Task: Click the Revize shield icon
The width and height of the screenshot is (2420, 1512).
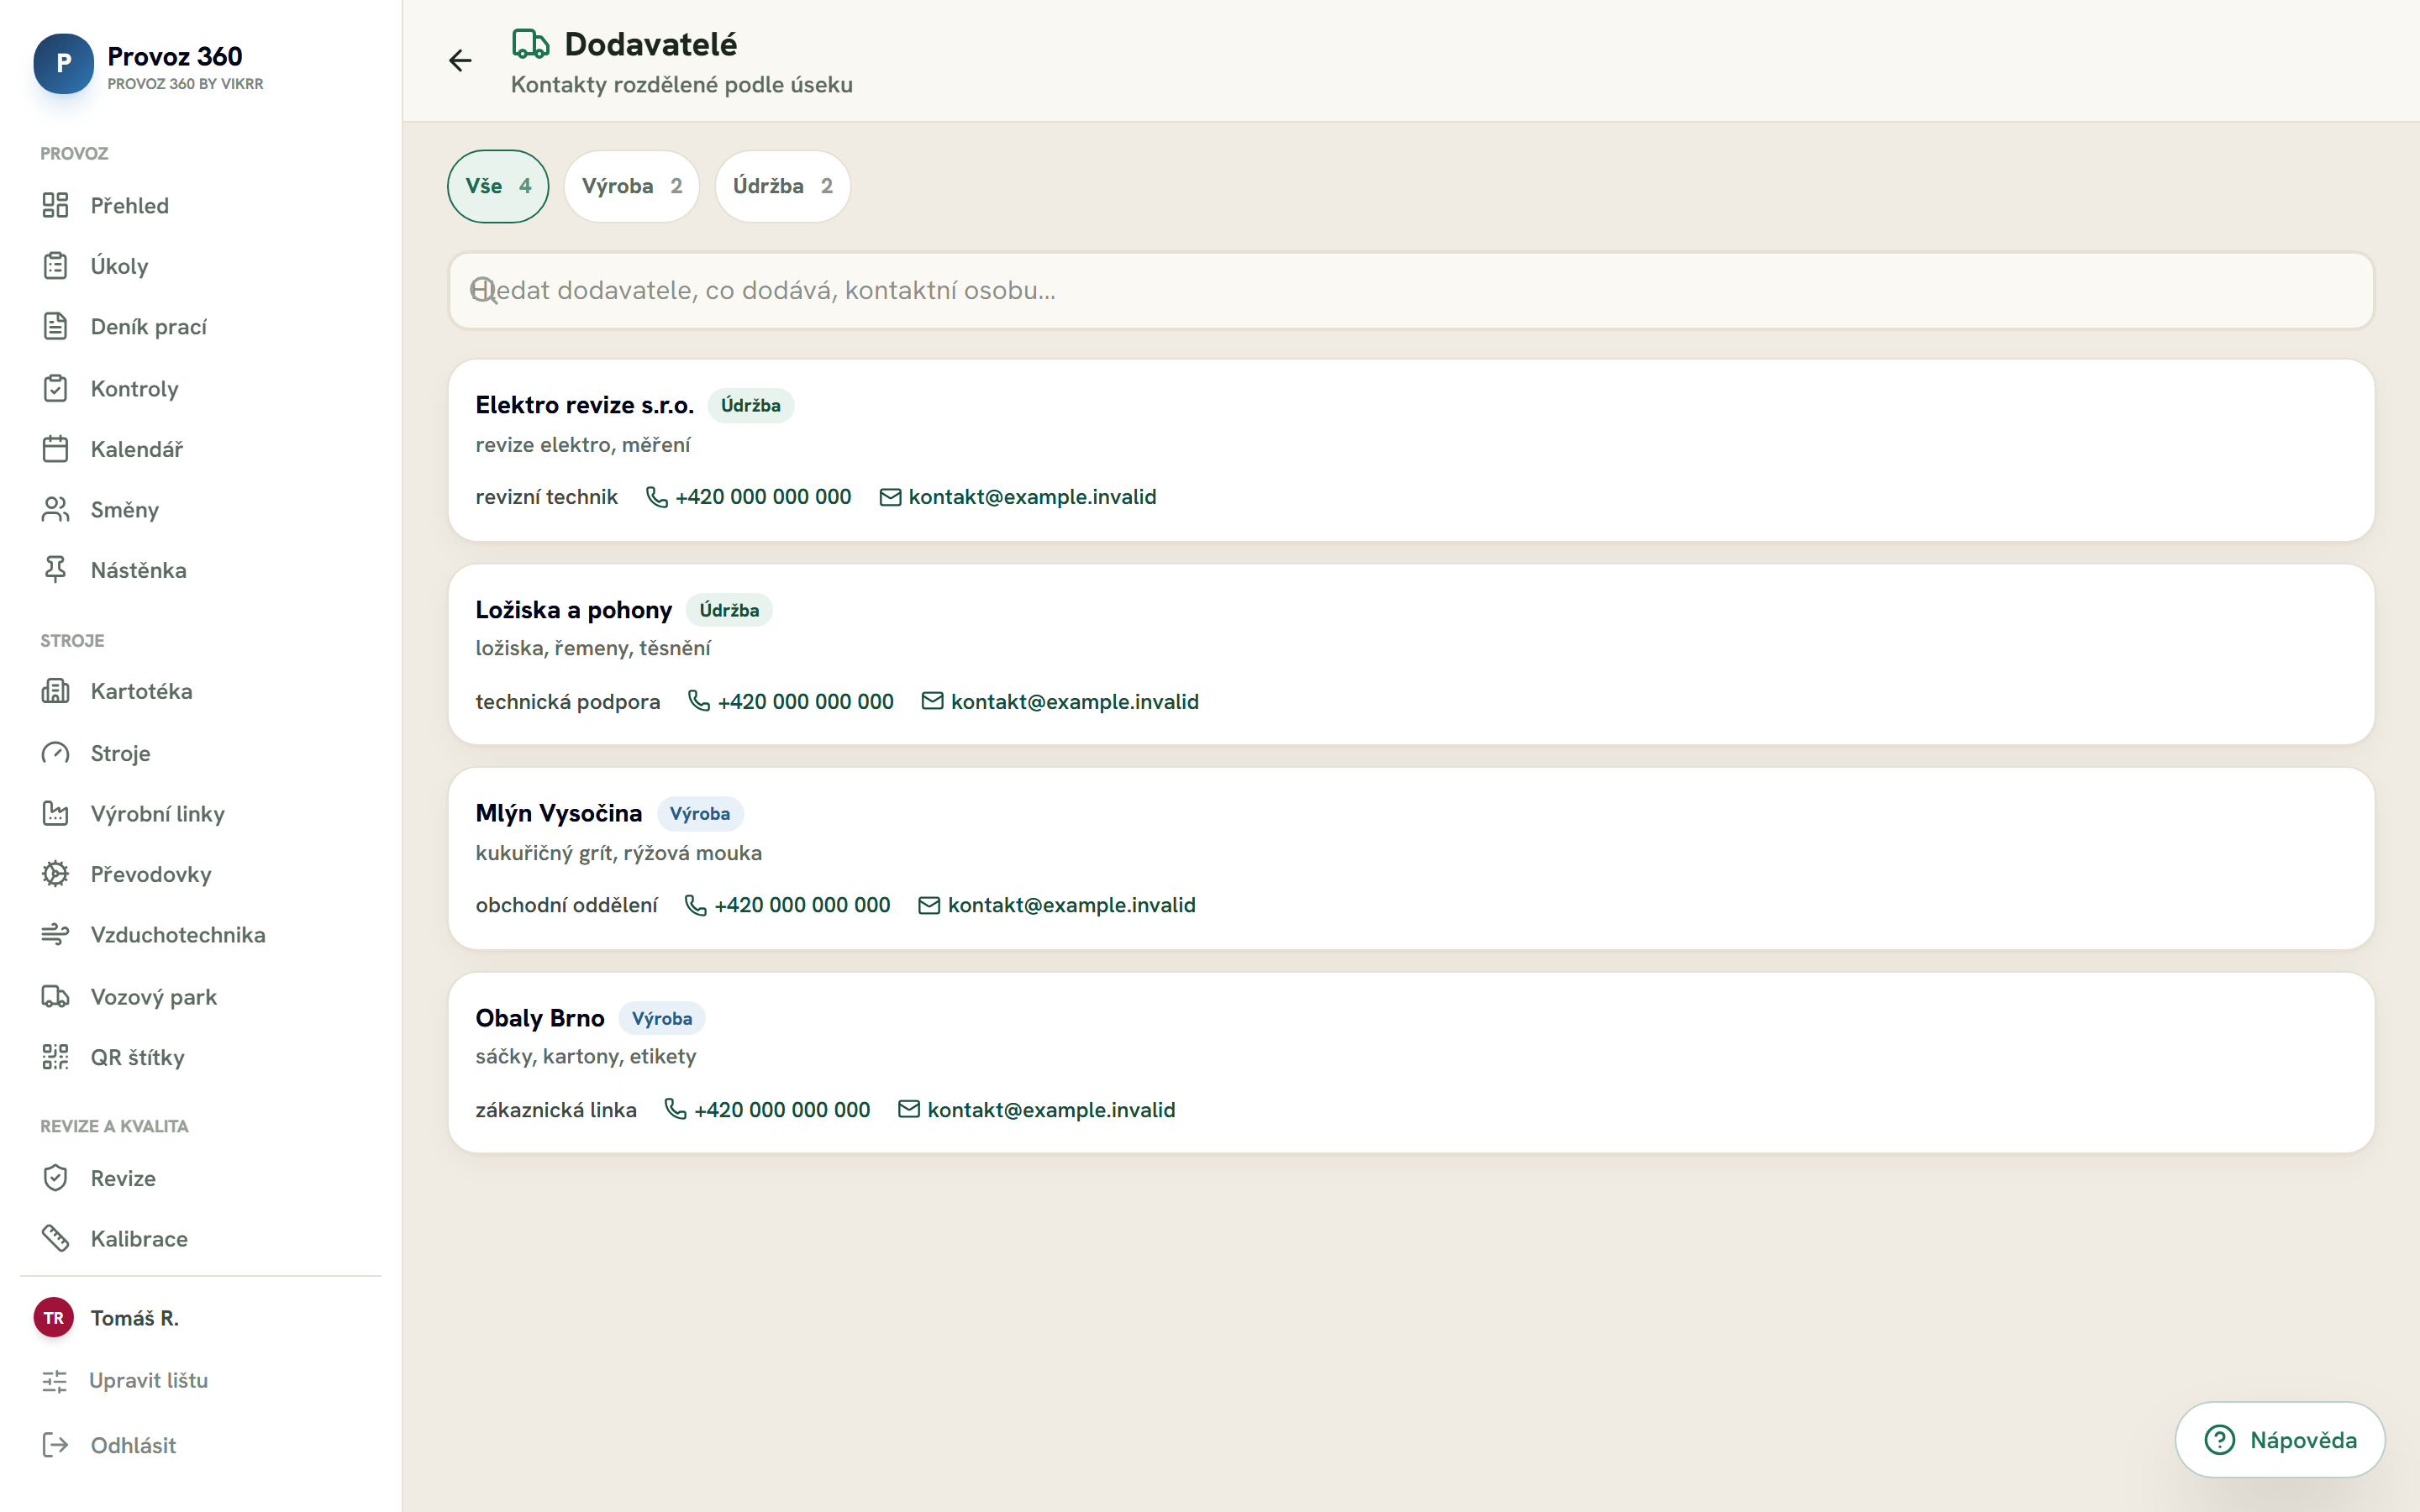Action: [x=55, y=1178]
